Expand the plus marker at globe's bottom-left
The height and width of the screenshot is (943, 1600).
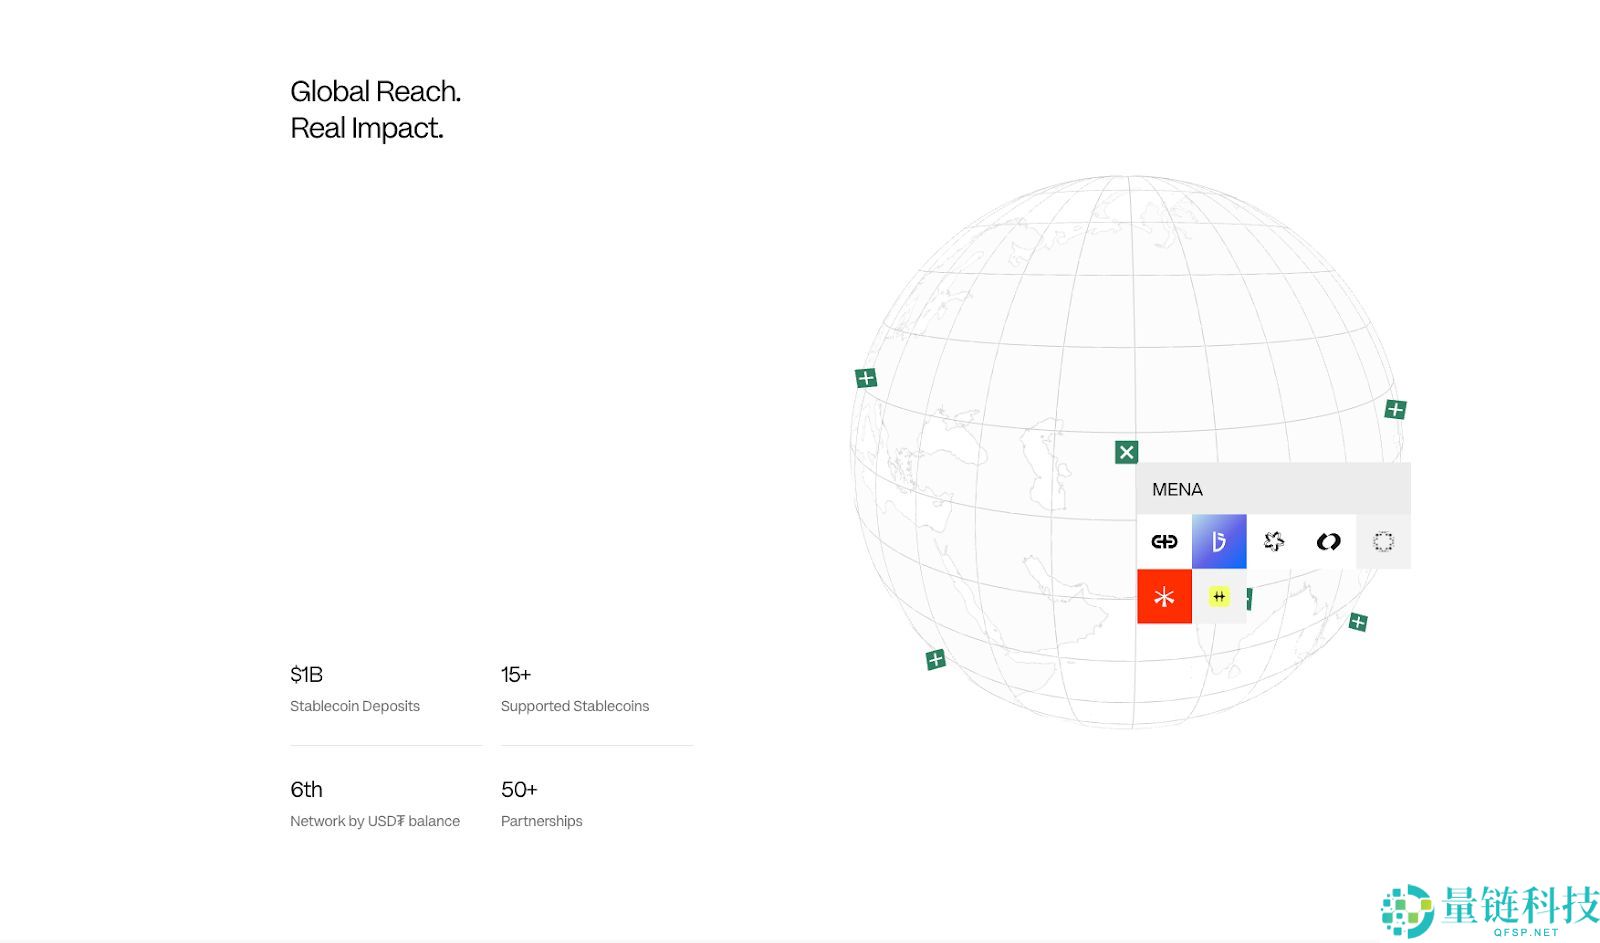935,659
